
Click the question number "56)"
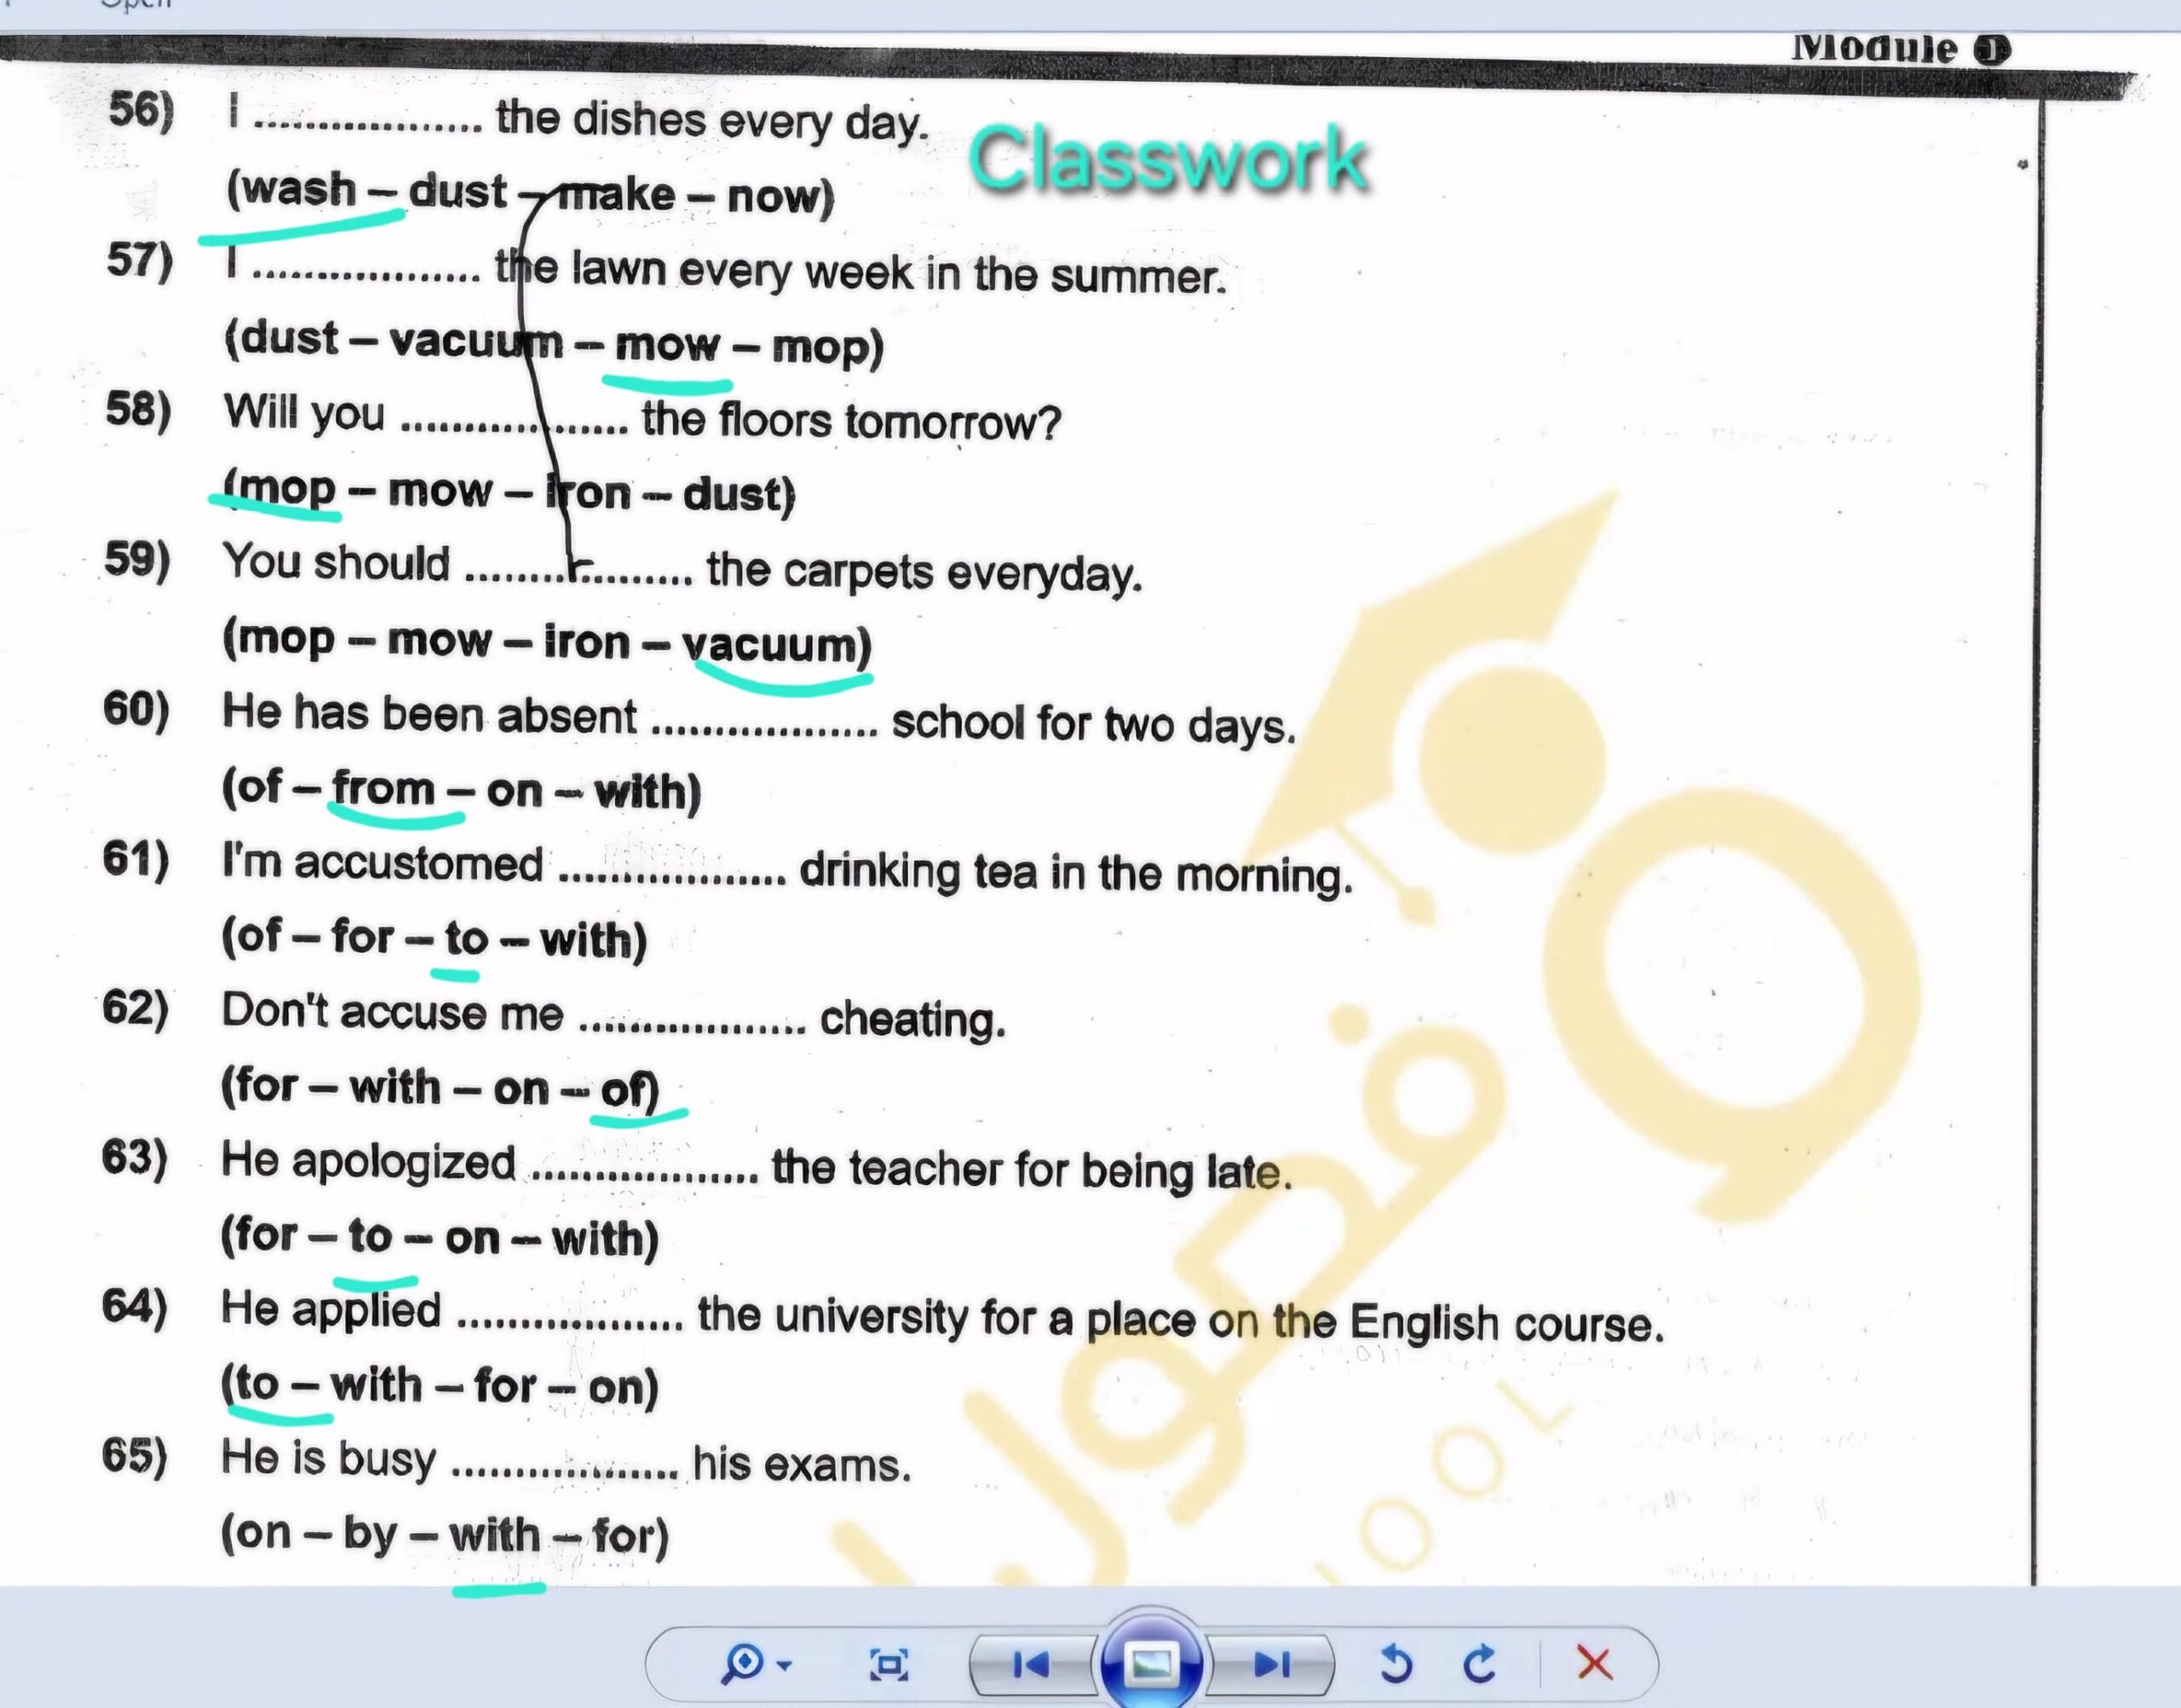[142, 109]
